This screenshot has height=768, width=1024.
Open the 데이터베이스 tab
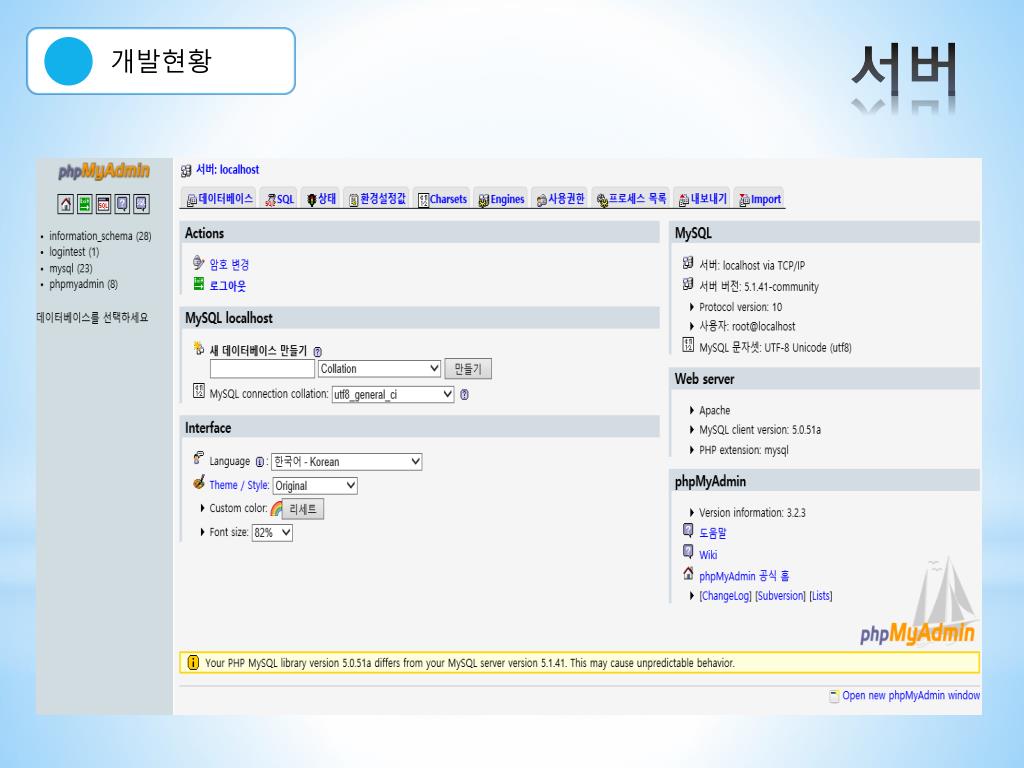pyautogui.click(x=220, y=199)
